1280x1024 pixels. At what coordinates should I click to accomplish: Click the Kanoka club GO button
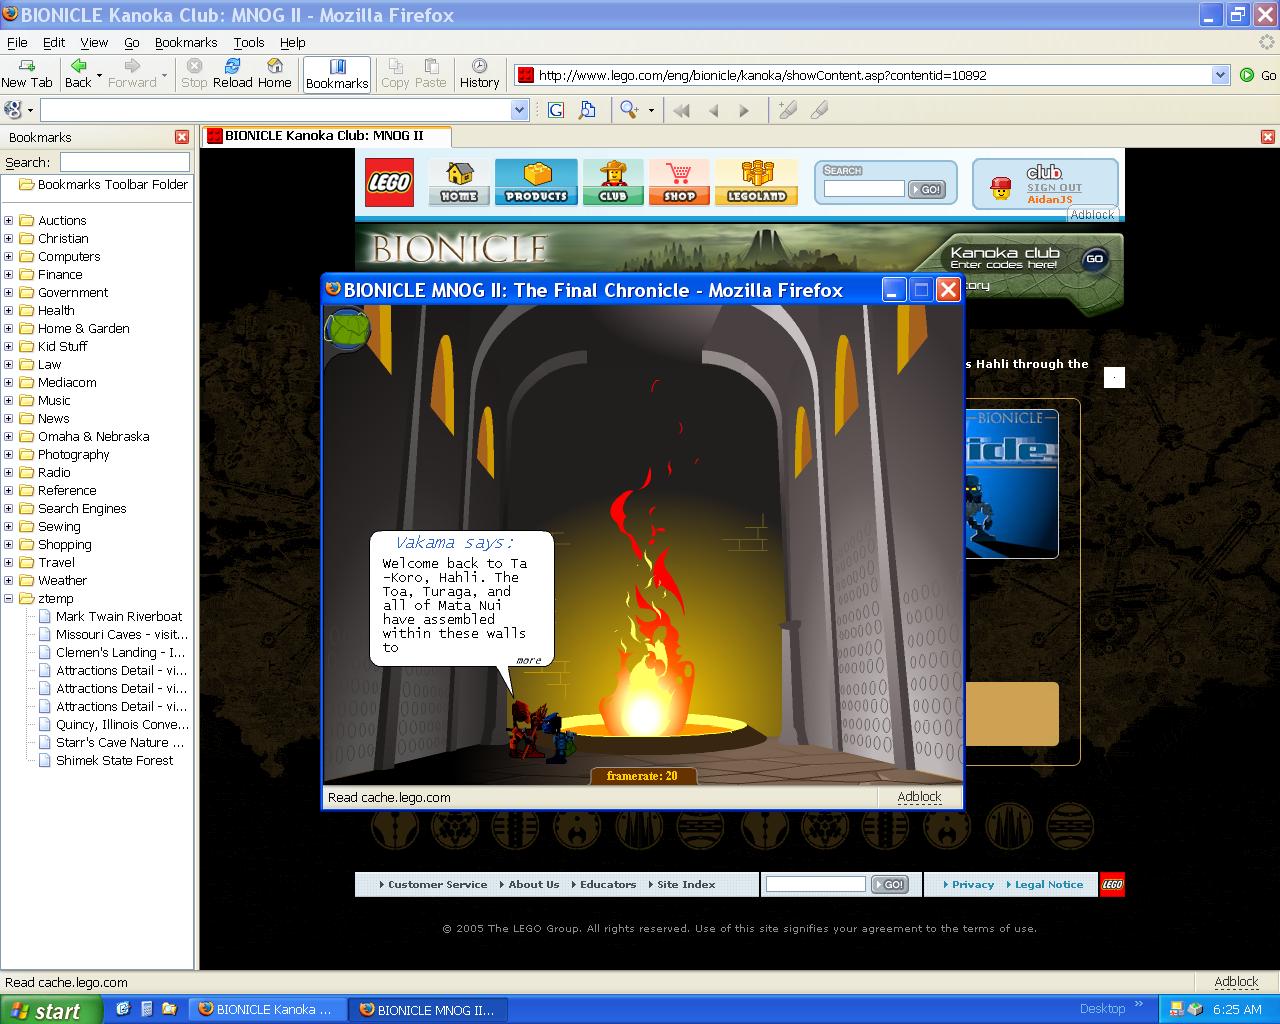(x=1095, y=259)
